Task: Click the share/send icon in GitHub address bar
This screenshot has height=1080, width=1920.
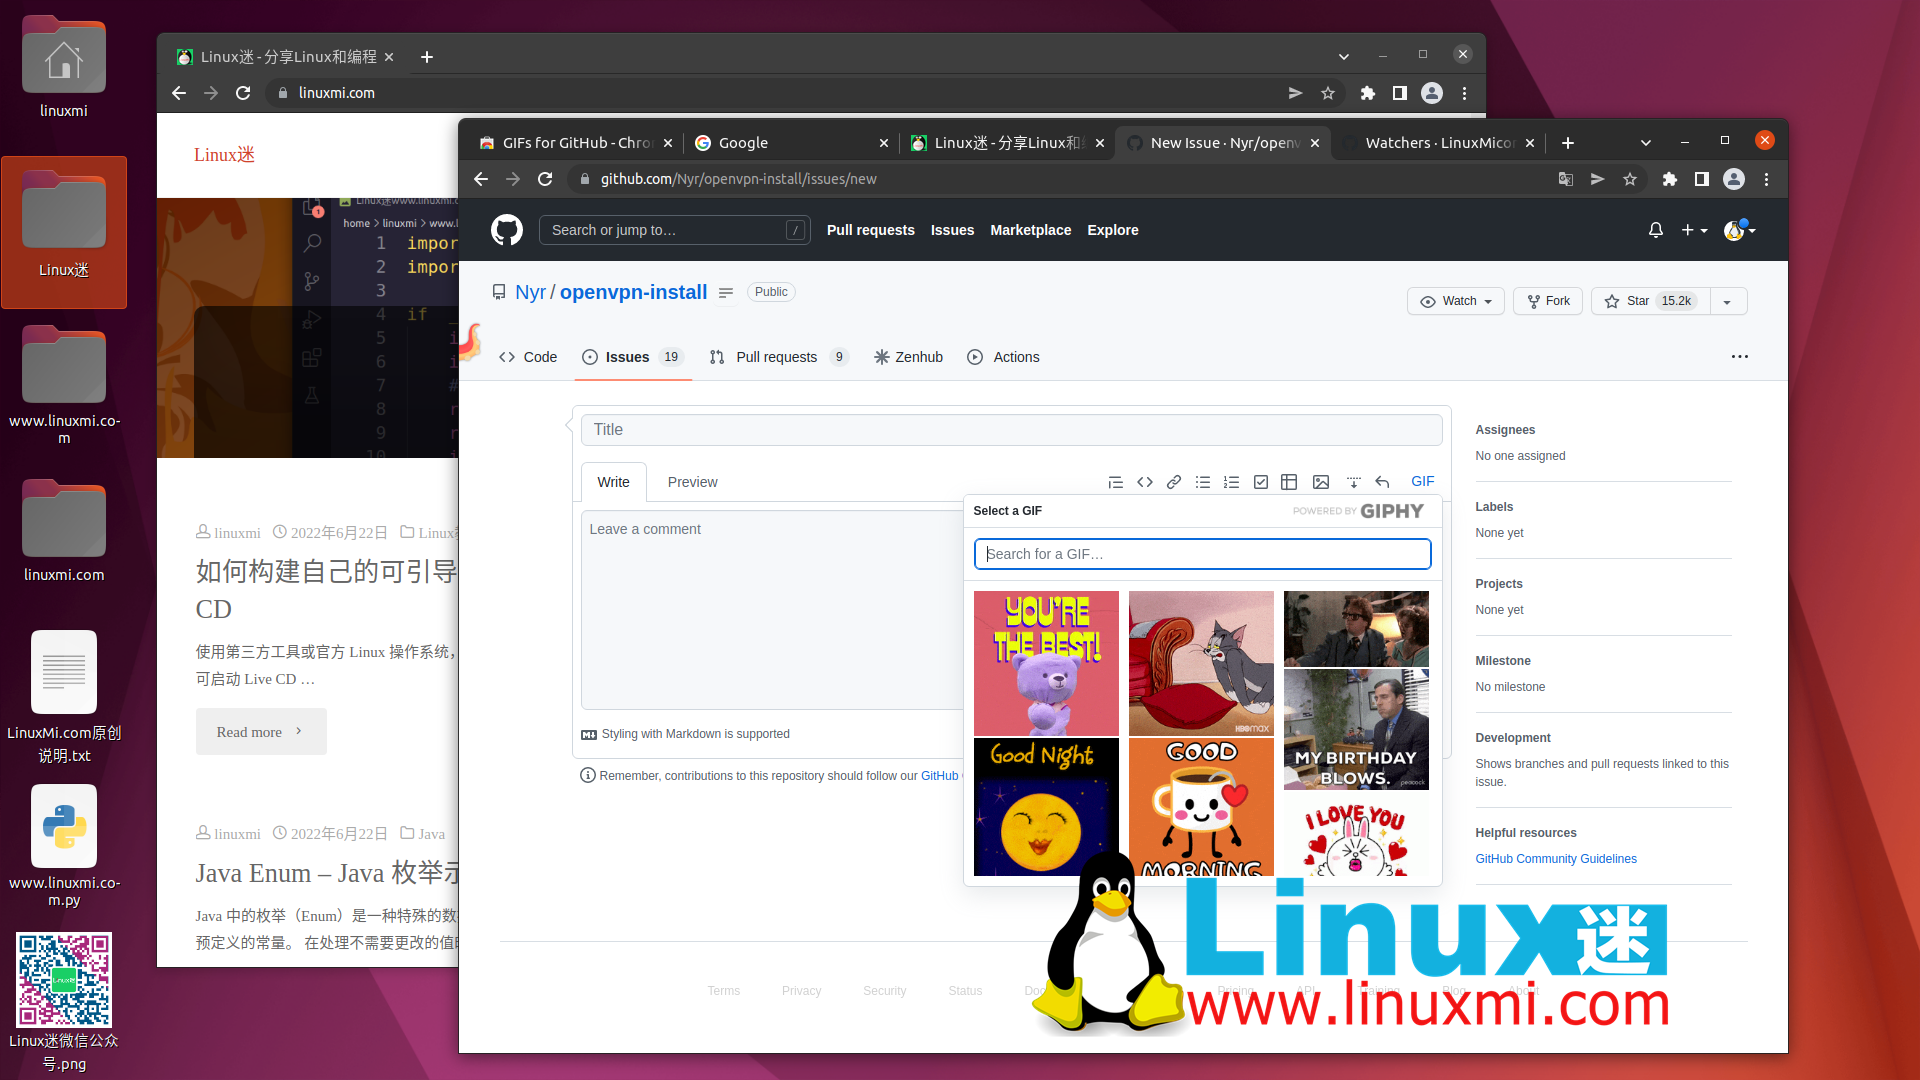Action: (1598, 179)
